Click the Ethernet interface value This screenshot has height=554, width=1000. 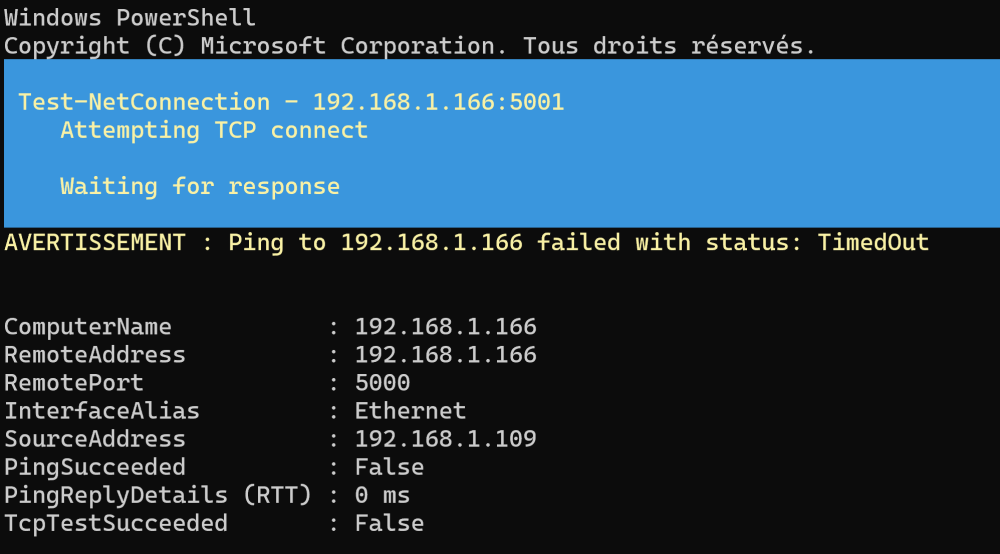click(410, 411)
